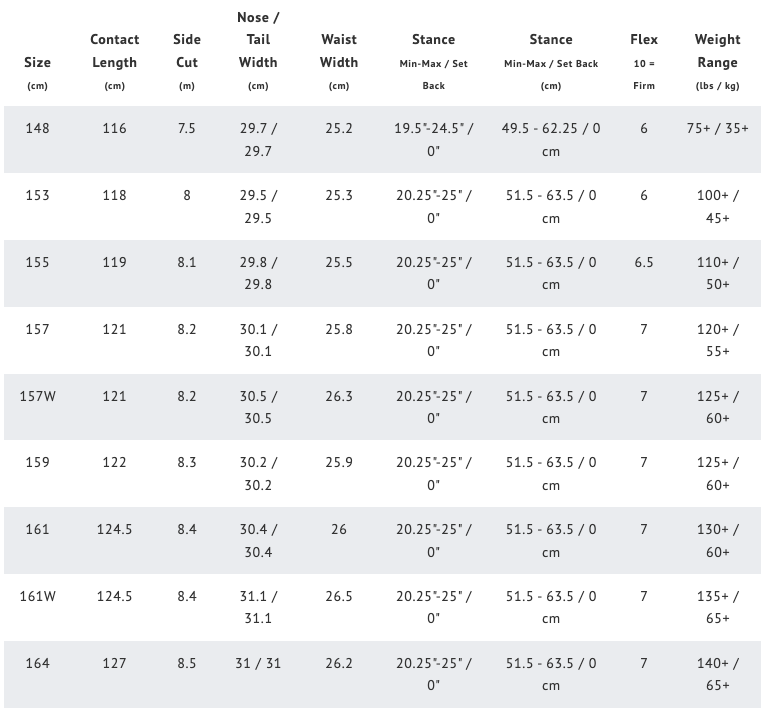Select the Side Cut column header
Screen dimensions: 763x711
pos(187,51)
